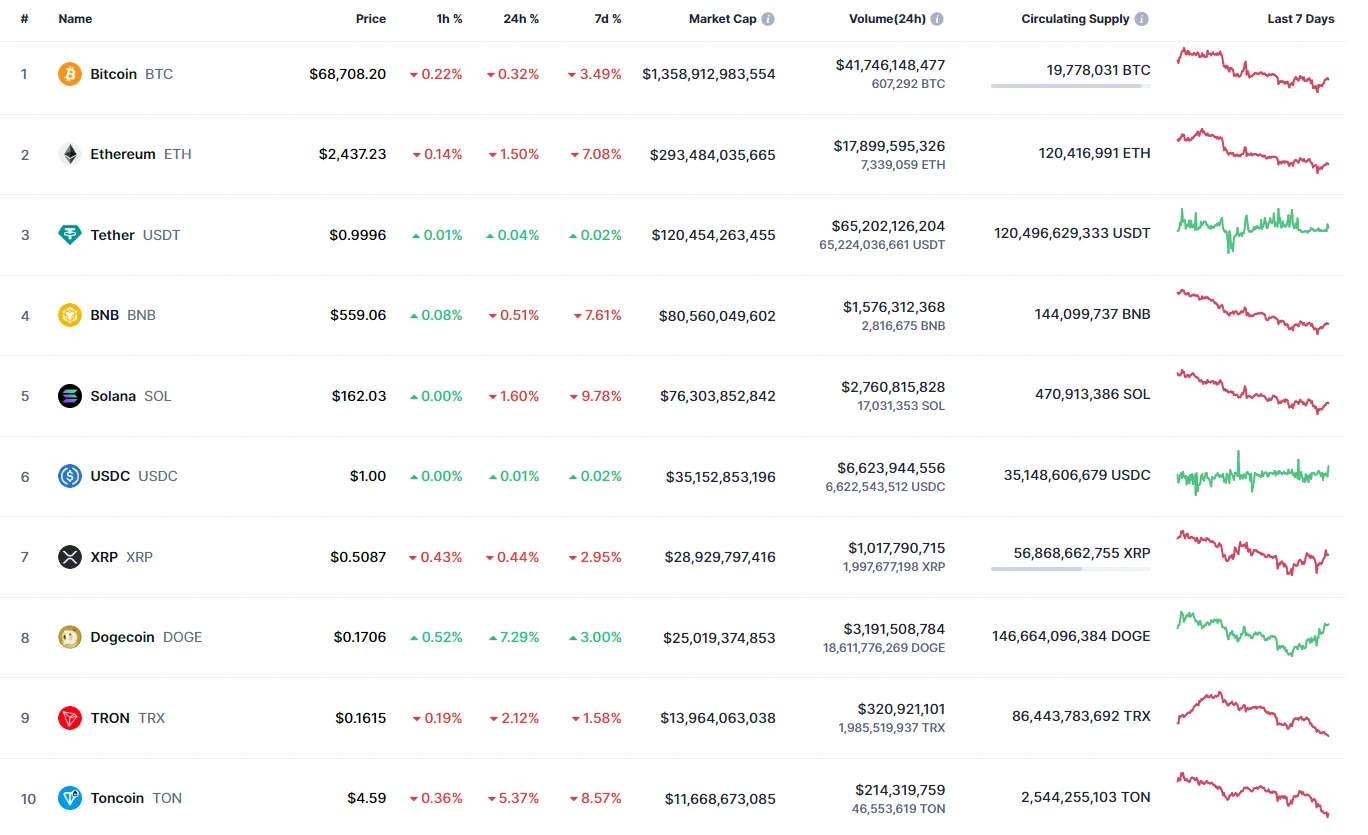Click the XRP logo icon
Viewport: 1368px width, 835px height.
pos(70,557)
